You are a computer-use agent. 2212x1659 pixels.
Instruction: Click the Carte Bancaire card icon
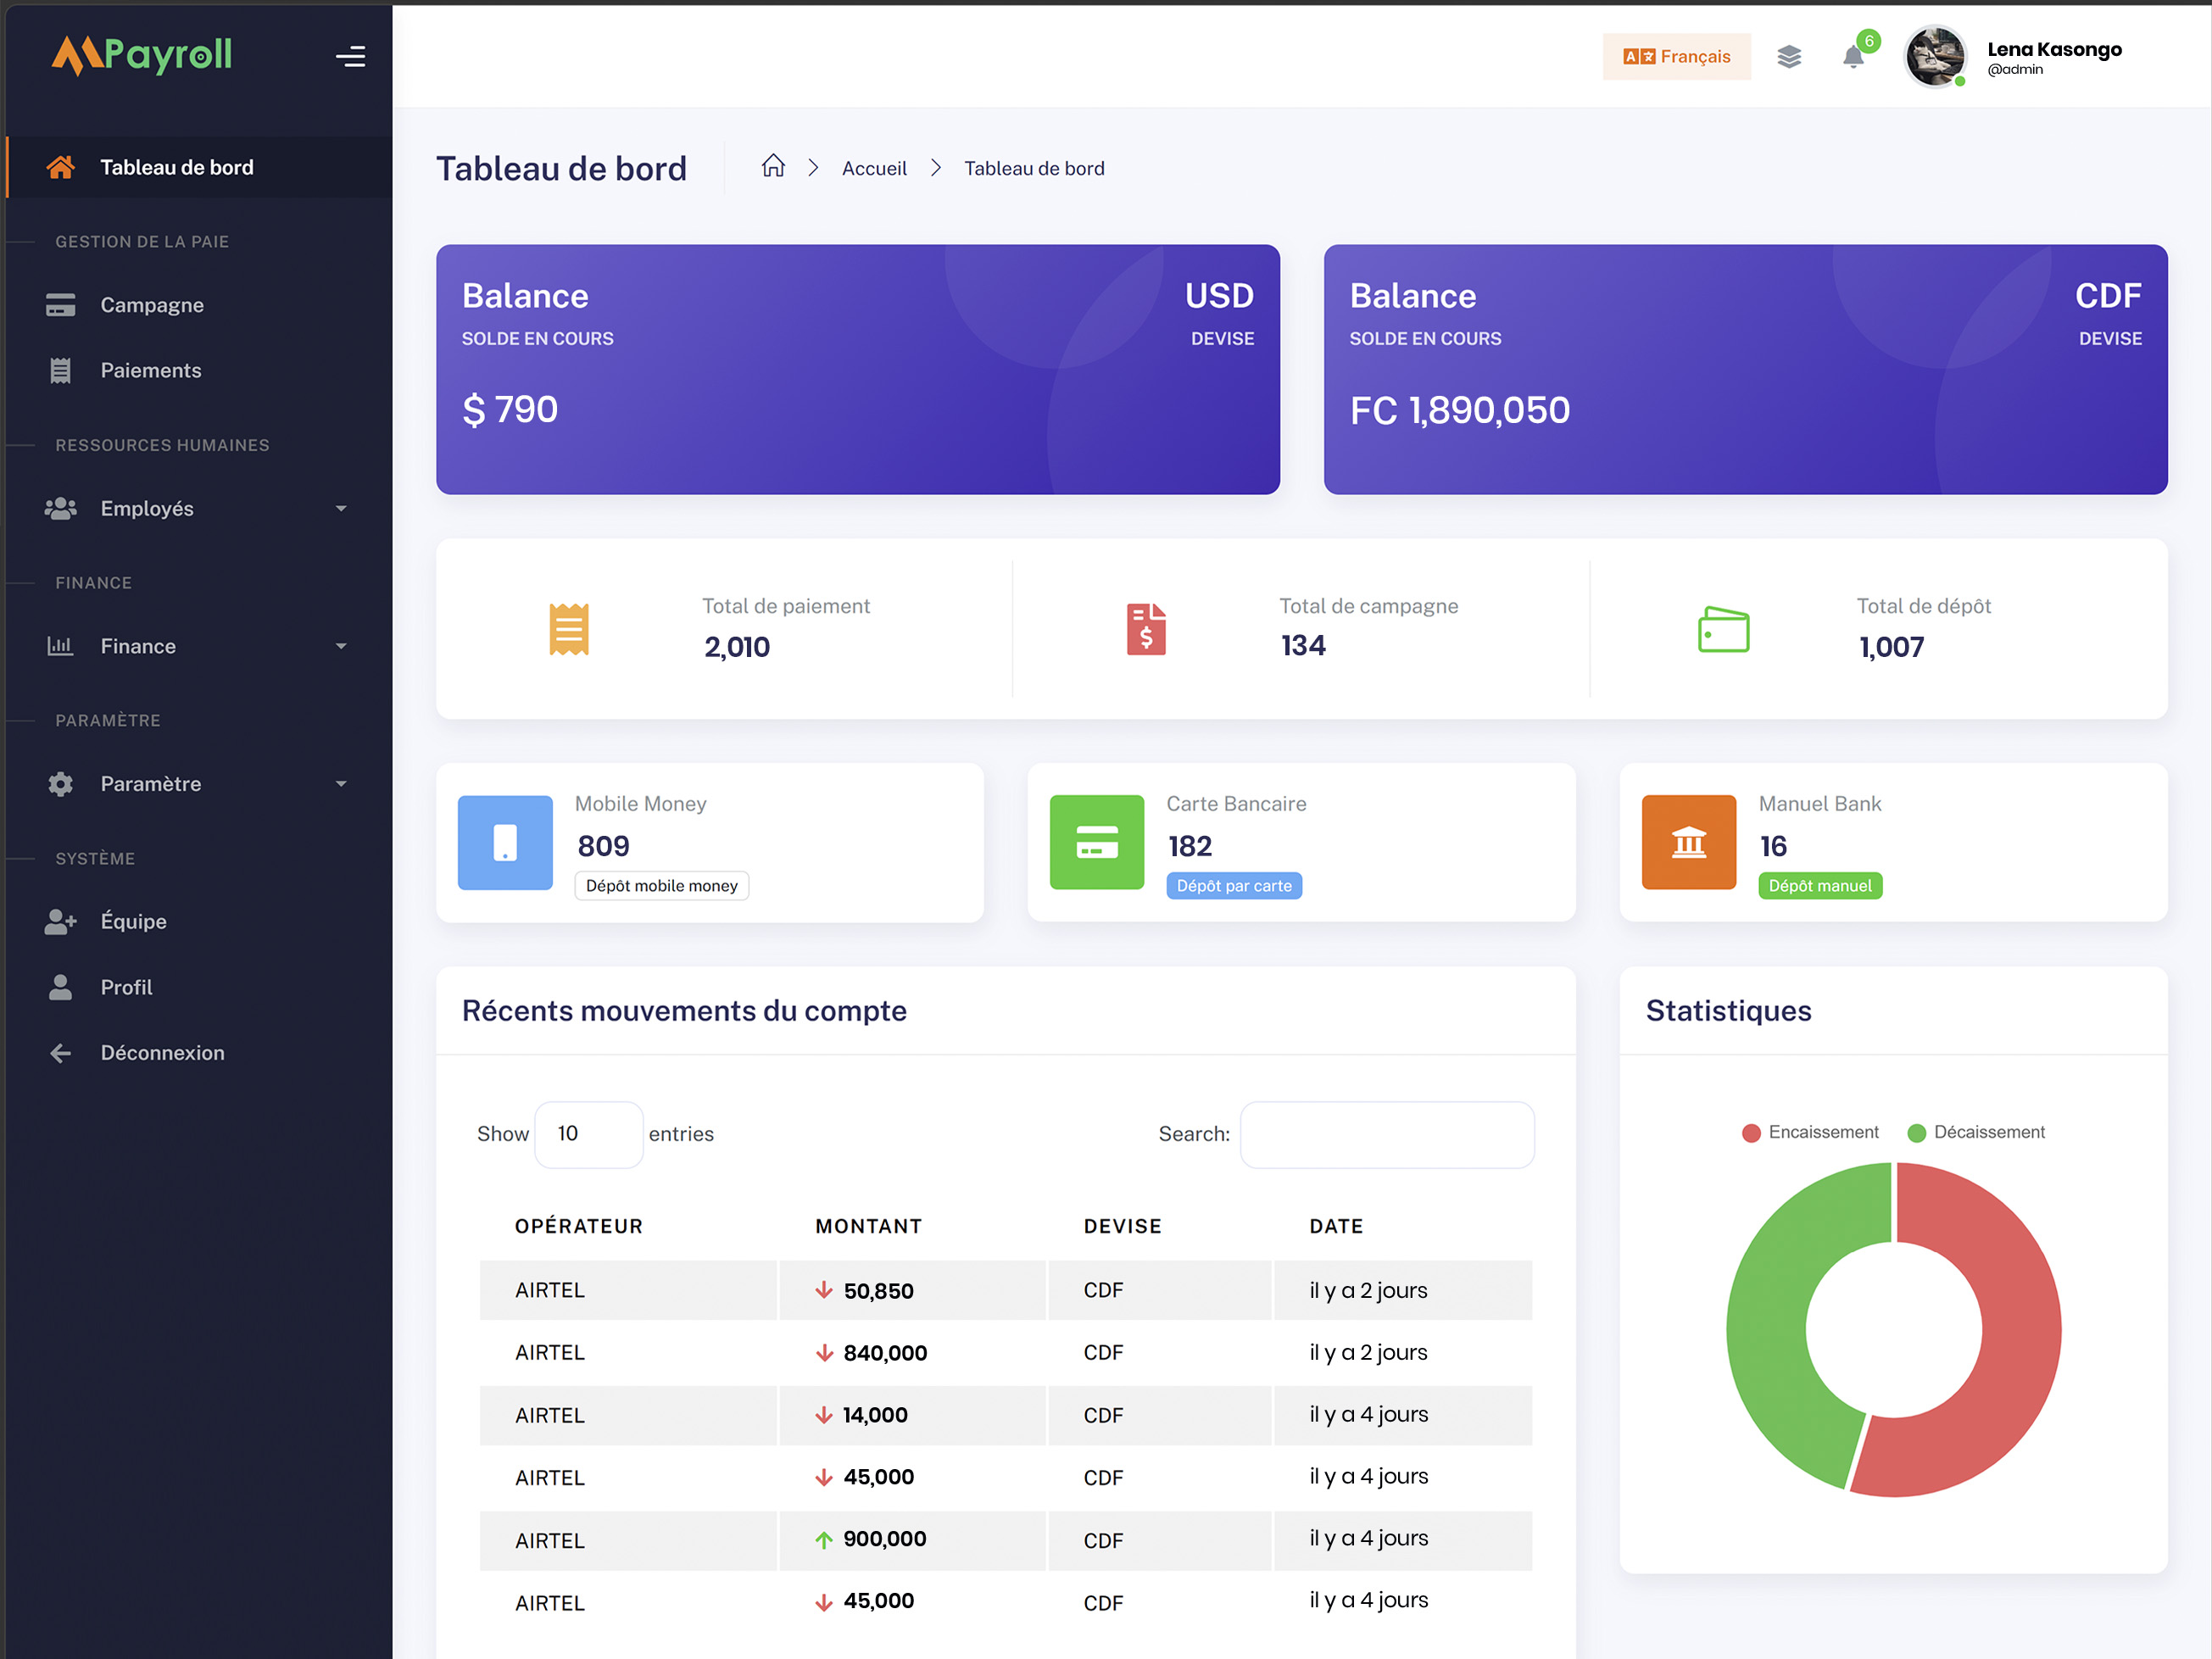click(1097, 842)
